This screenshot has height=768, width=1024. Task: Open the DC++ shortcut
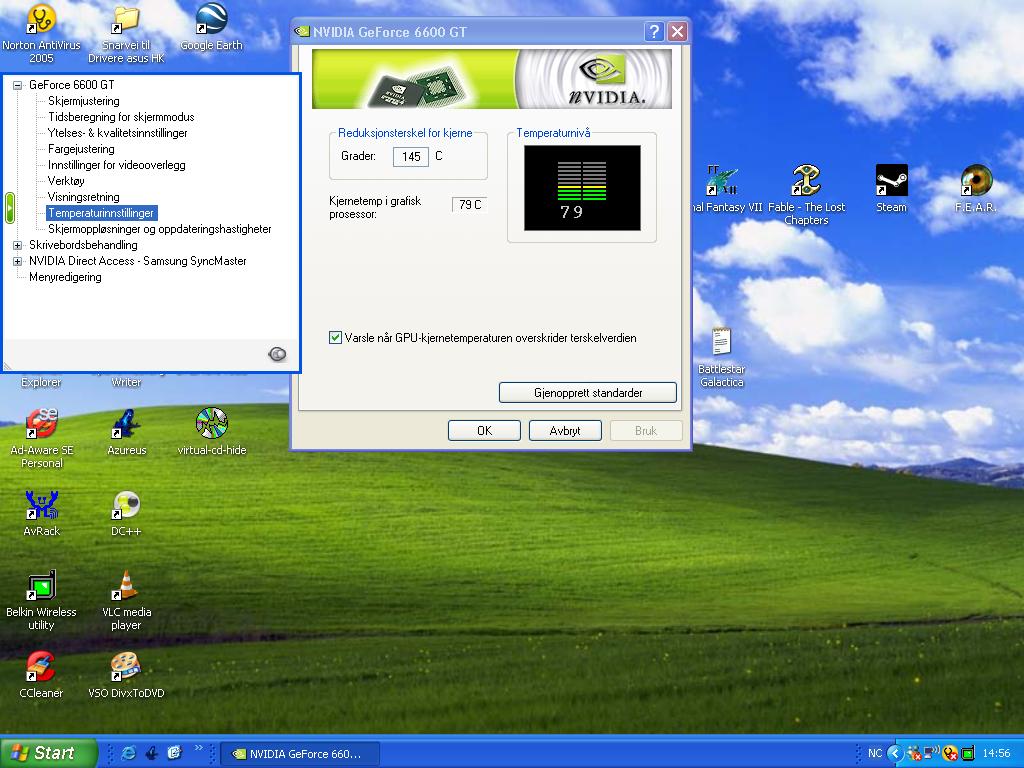pos(126,513)
